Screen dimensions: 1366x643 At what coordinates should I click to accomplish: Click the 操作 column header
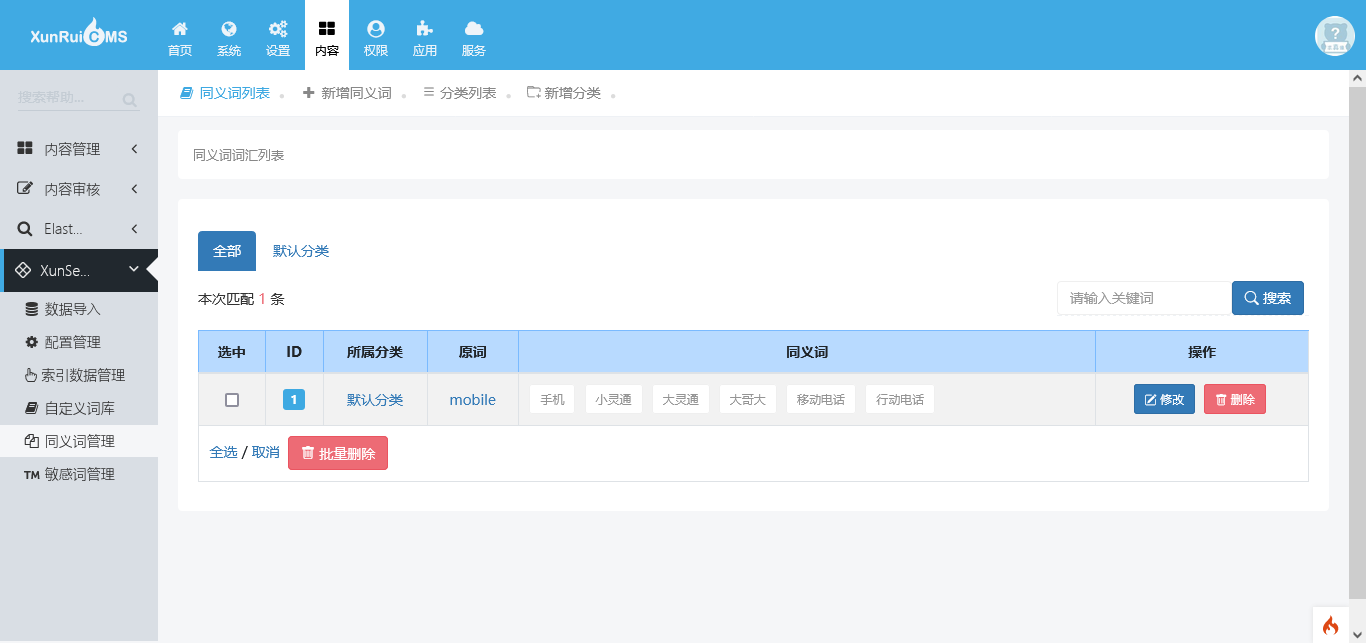click(x=1202, y=352)
